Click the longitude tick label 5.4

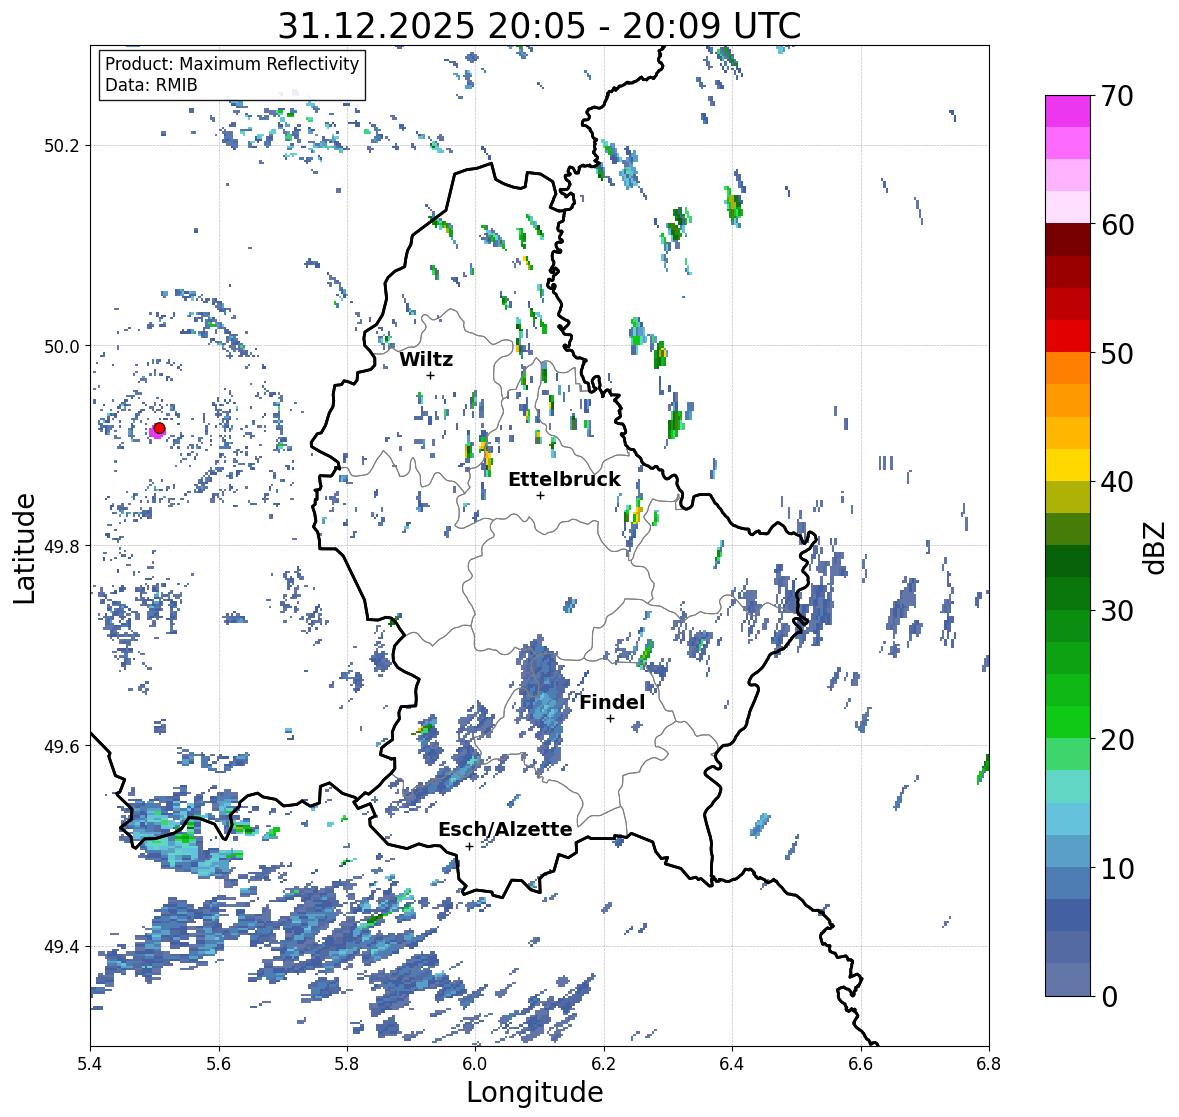tap(90, 1064)
